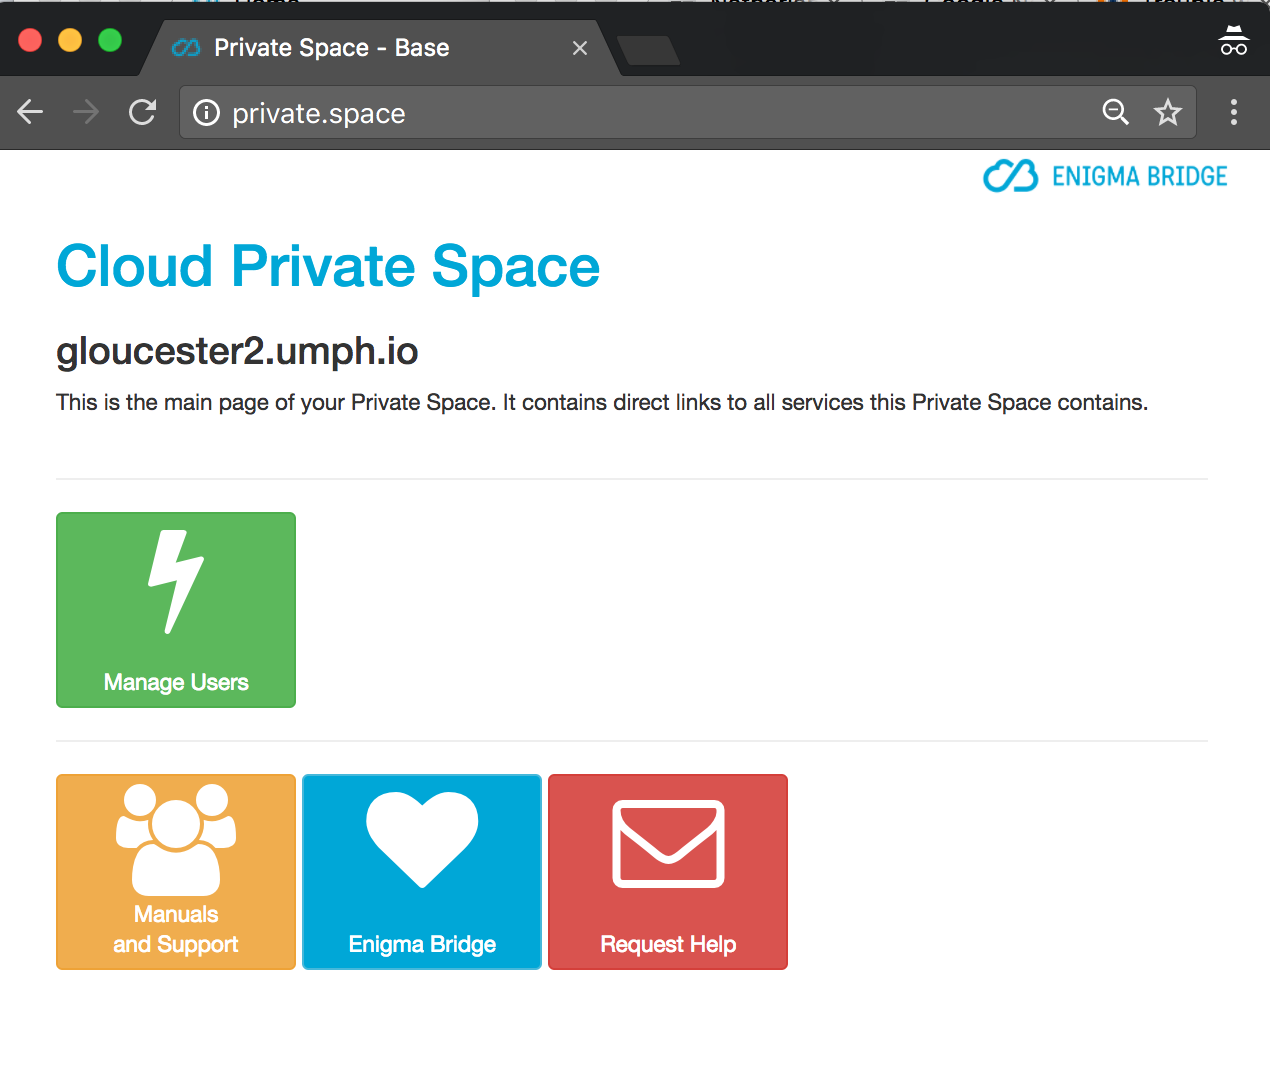1270x1070 pixels.
Task: Click inside the address bar
Action: tap(600, 113)
